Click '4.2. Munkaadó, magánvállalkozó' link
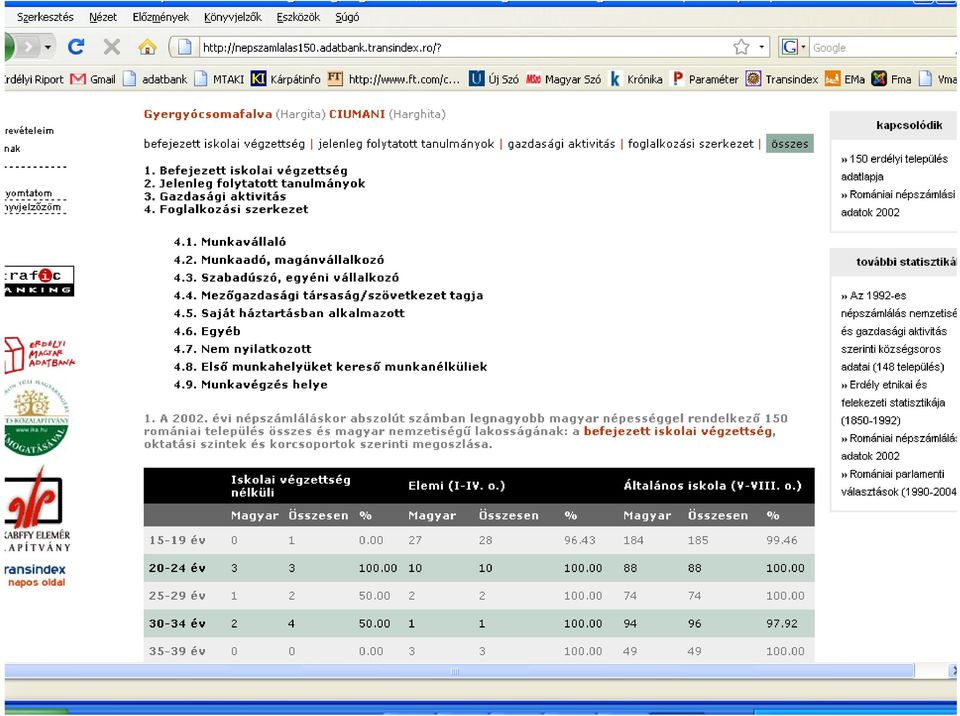Screen dimensions: 960x716 tap(279, 260)
